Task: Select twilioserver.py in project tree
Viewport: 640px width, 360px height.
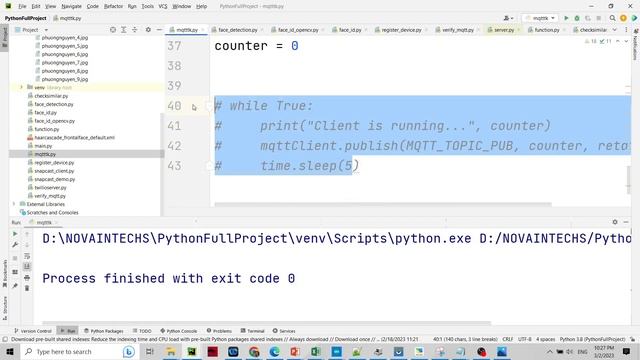Action: (50, 187)
